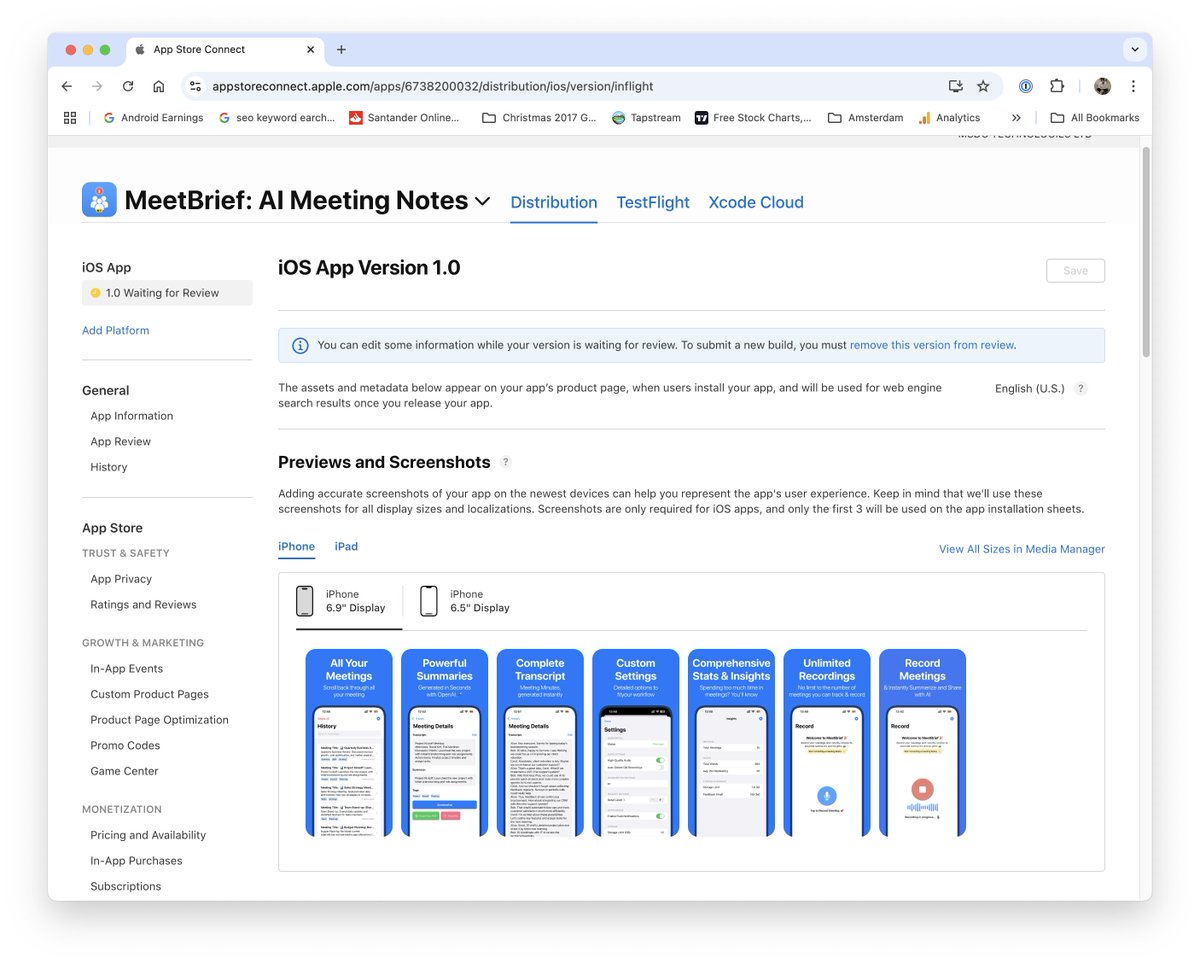Select 1.0 Waiting for Review version
The width and height of the screenshot is (1200, 964).
coord(167,293)
